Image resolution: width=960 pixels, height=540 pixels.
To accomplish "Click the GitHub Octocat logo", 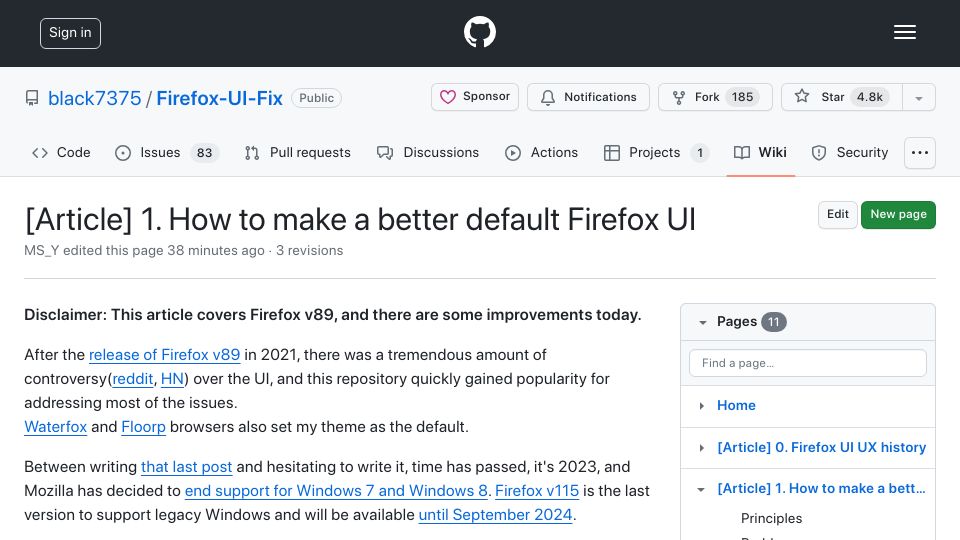I will (479, 32).
